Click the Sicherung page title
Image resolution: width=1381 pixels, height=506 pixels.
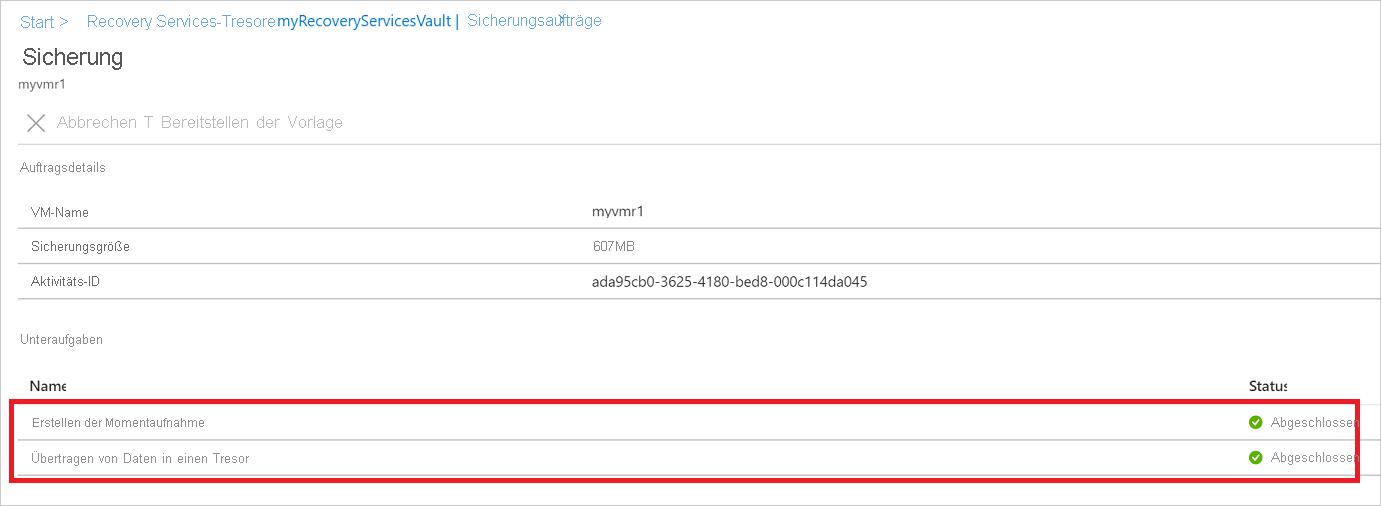pos(72,57)
